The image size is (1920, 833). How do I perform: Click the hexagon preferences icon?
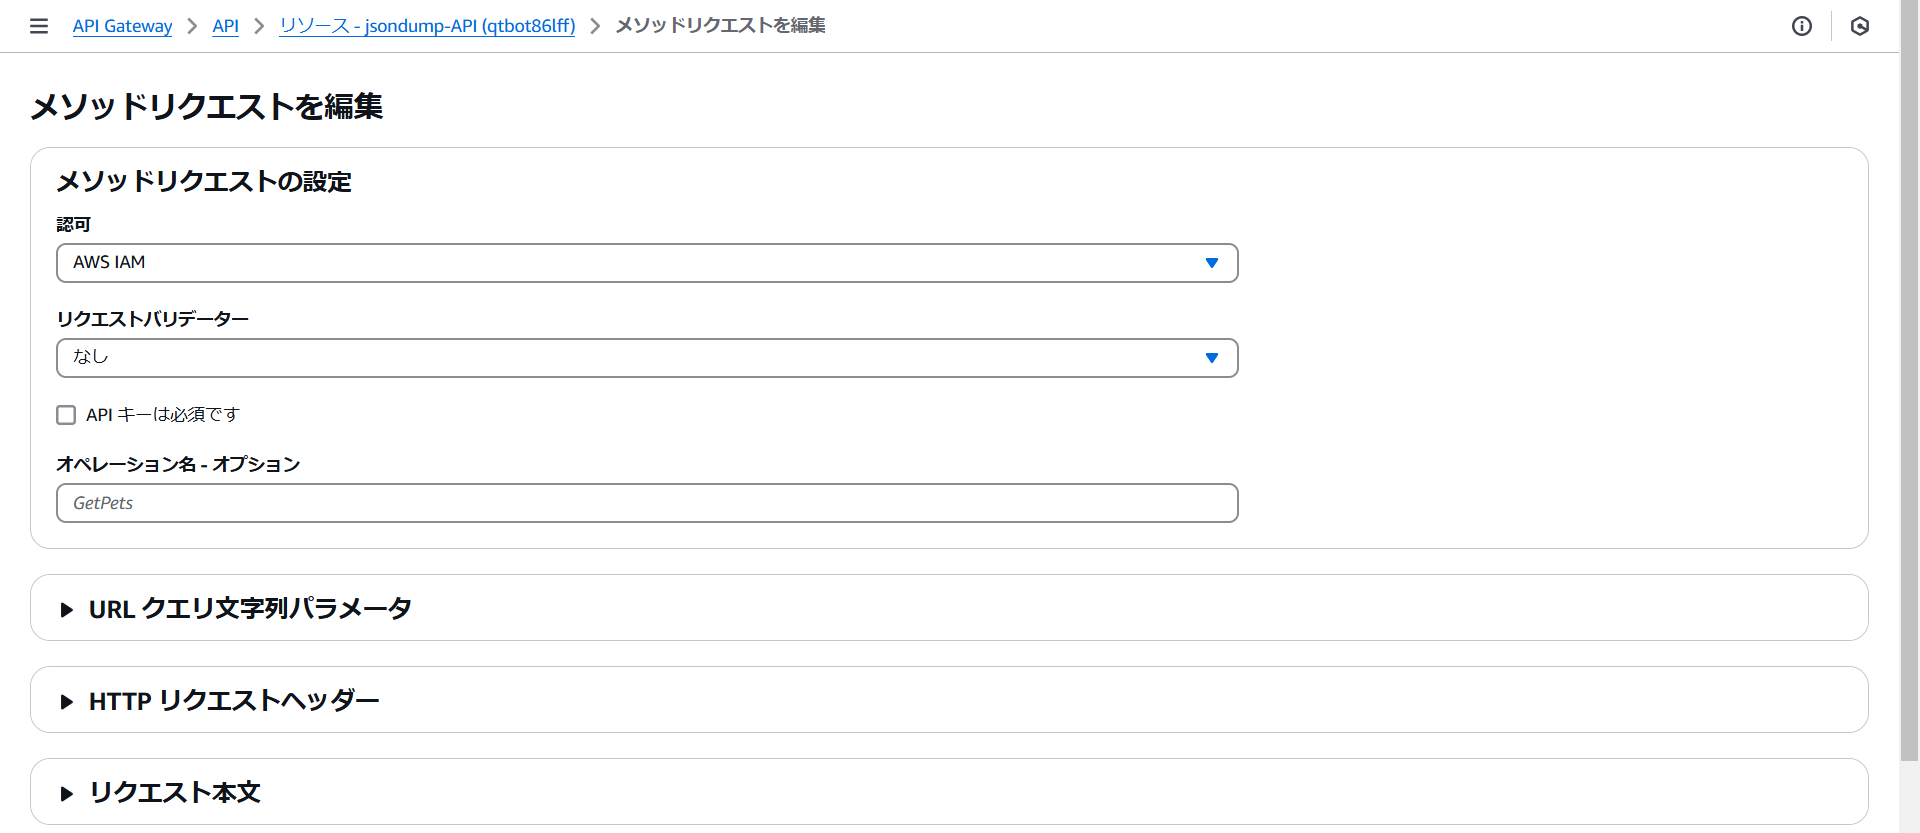click(1859, 26)
